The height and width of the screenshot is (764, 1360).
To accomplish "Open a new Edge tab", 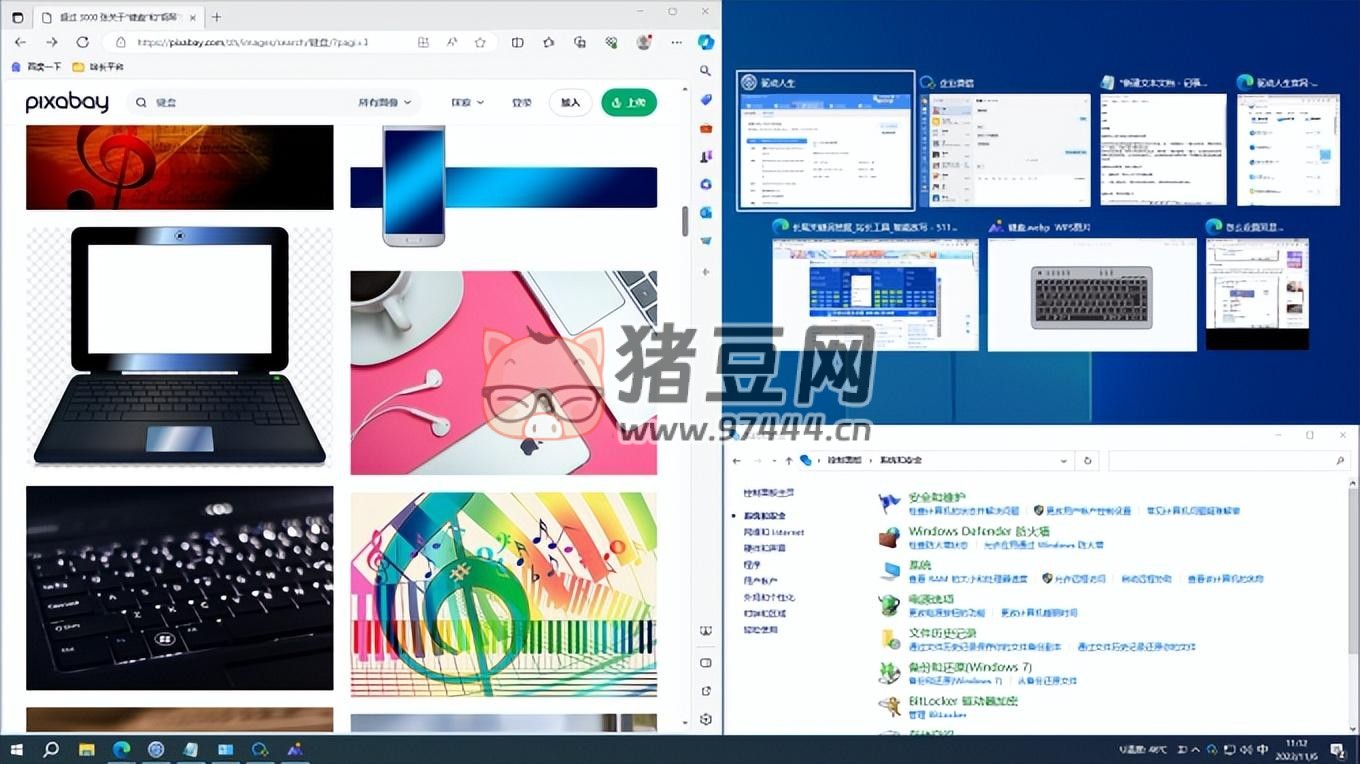I will coord(216,16).
